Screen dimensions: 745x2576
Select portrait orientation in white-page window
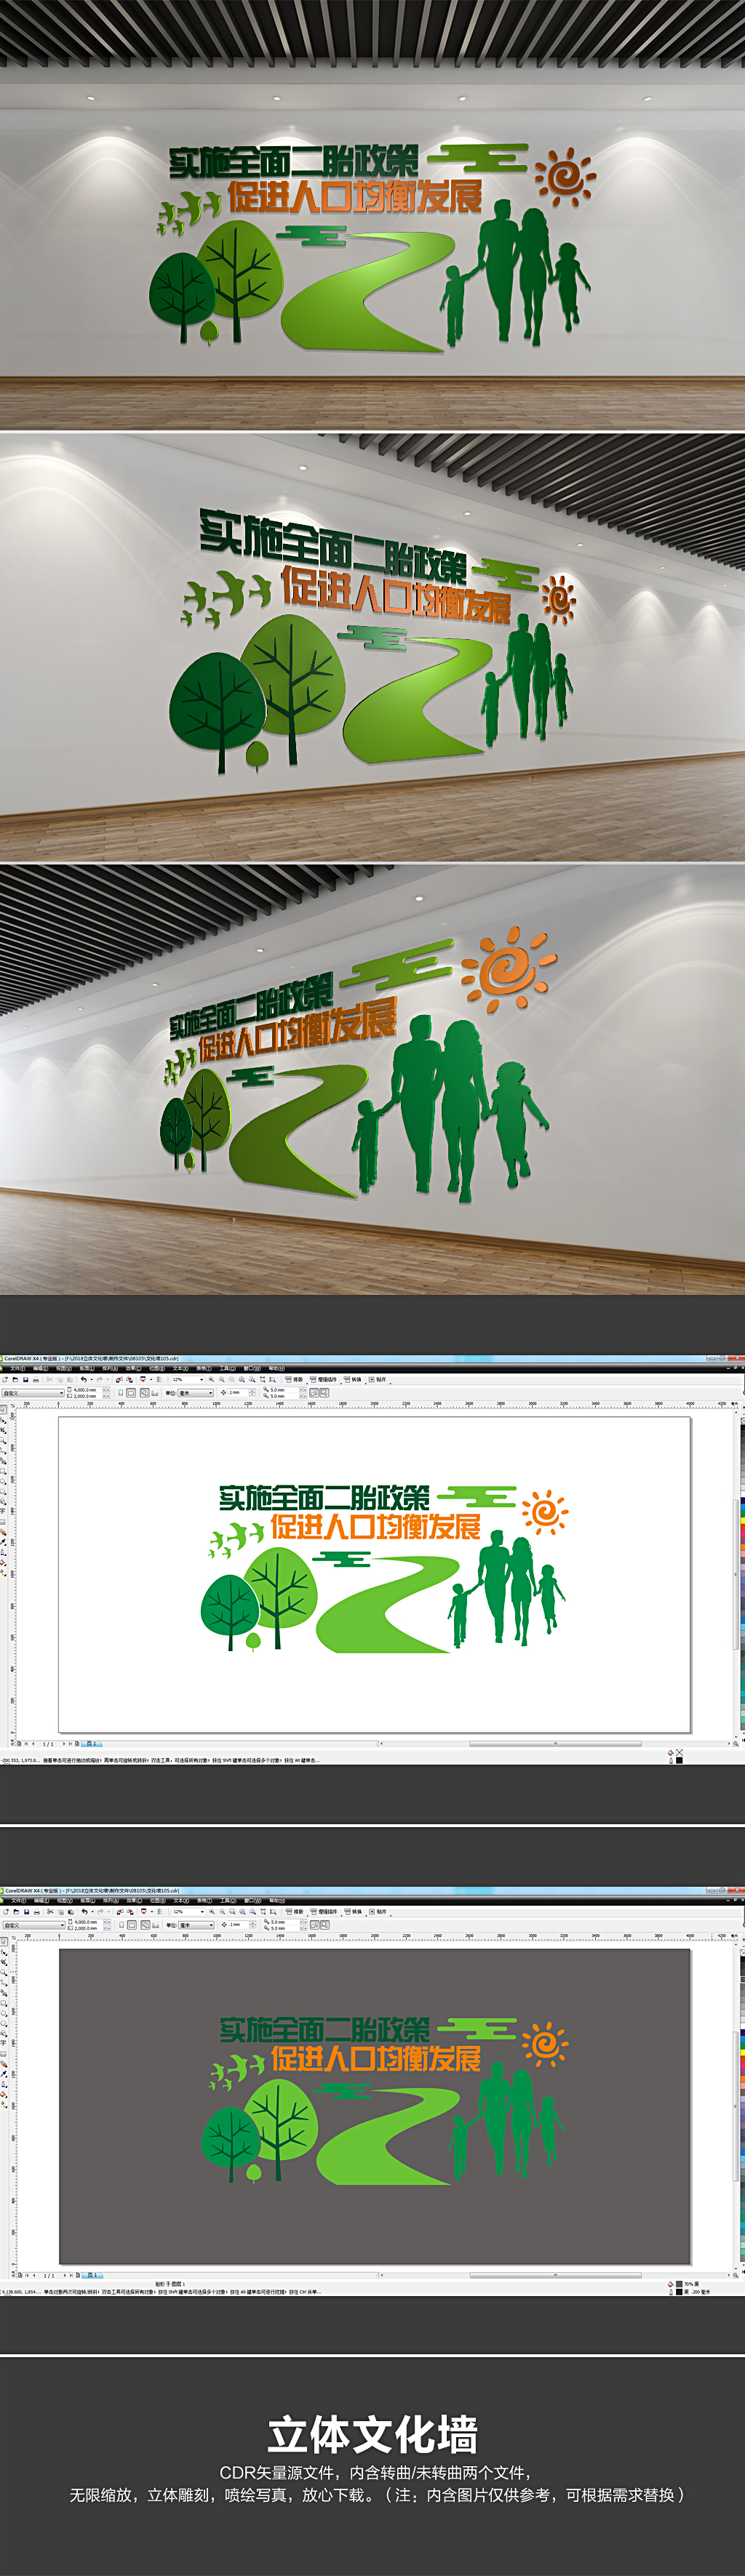pos(122,1392)
